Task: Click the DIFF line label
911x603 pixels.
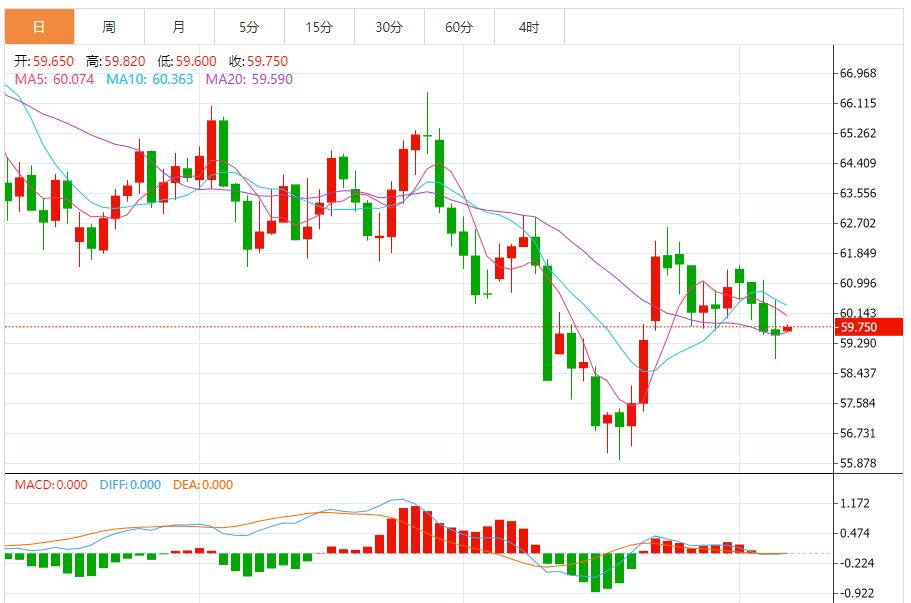Action: coord(130,485)
